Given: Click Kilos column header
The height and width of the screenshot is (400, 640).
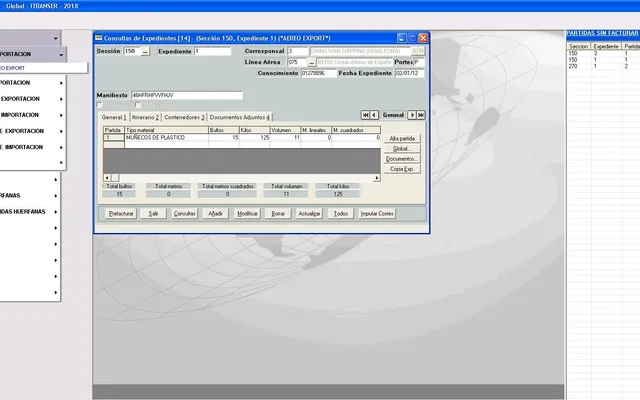Looking at the screenshot, I should pyautogui.click(x=255, y=130).
